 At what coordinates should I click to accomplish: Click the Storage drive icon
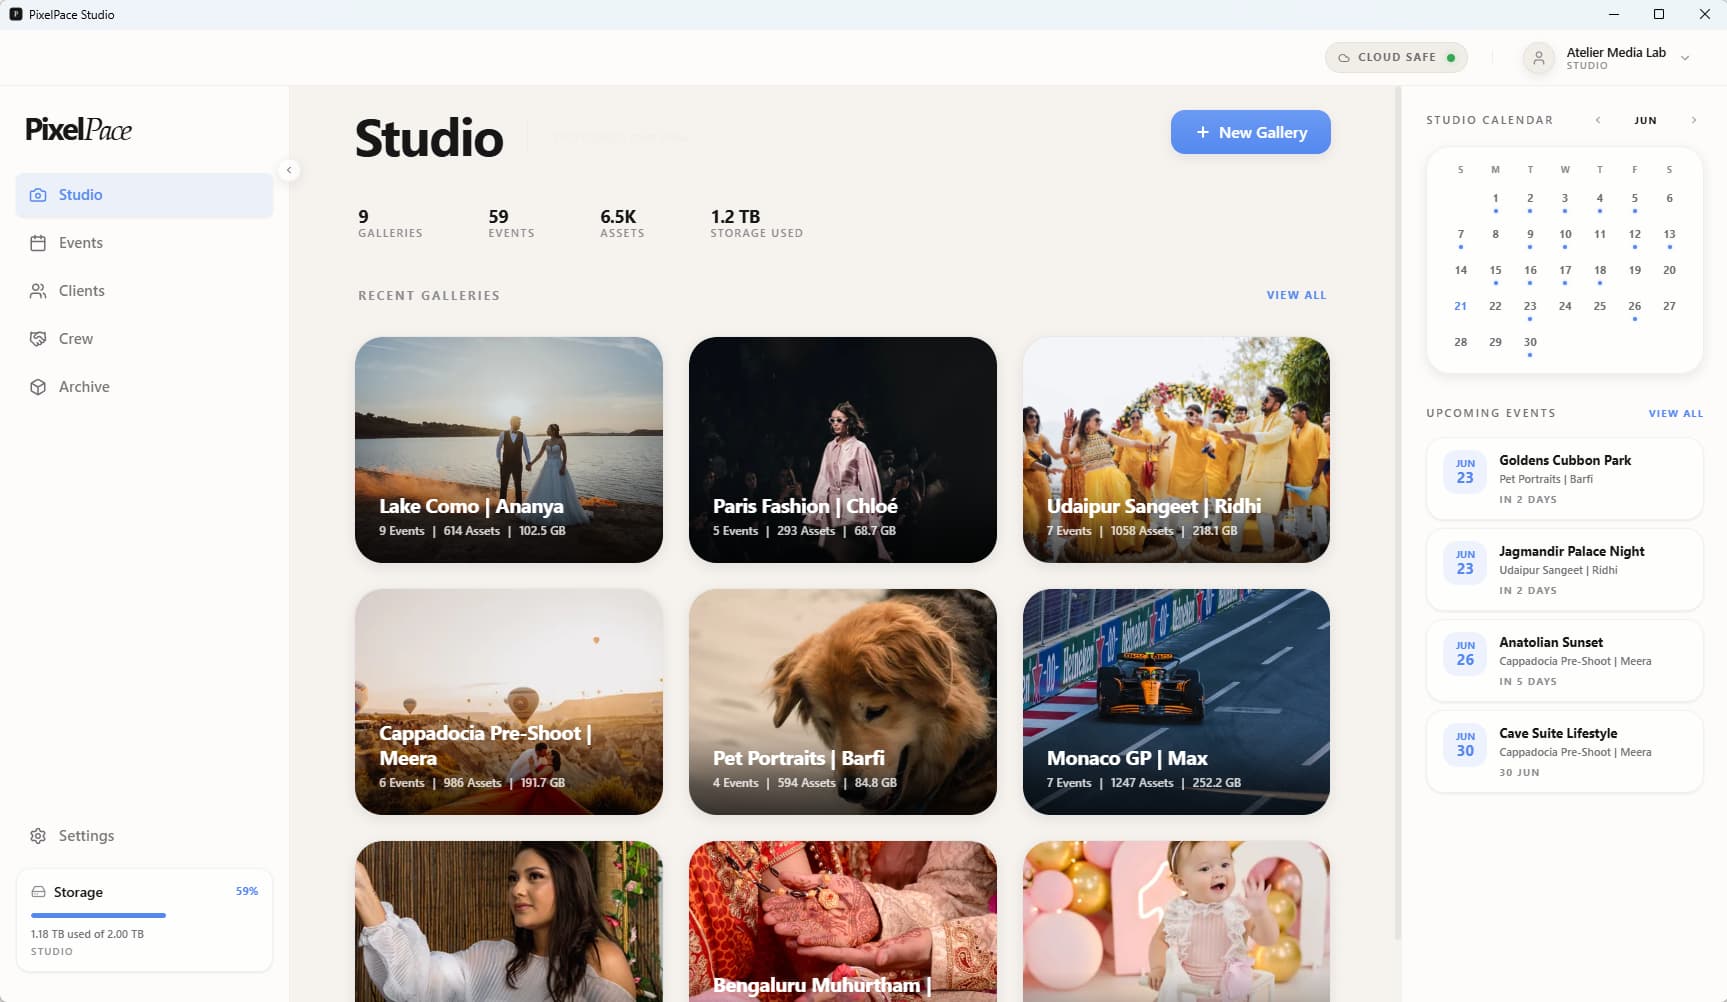(x=38, y=892)
